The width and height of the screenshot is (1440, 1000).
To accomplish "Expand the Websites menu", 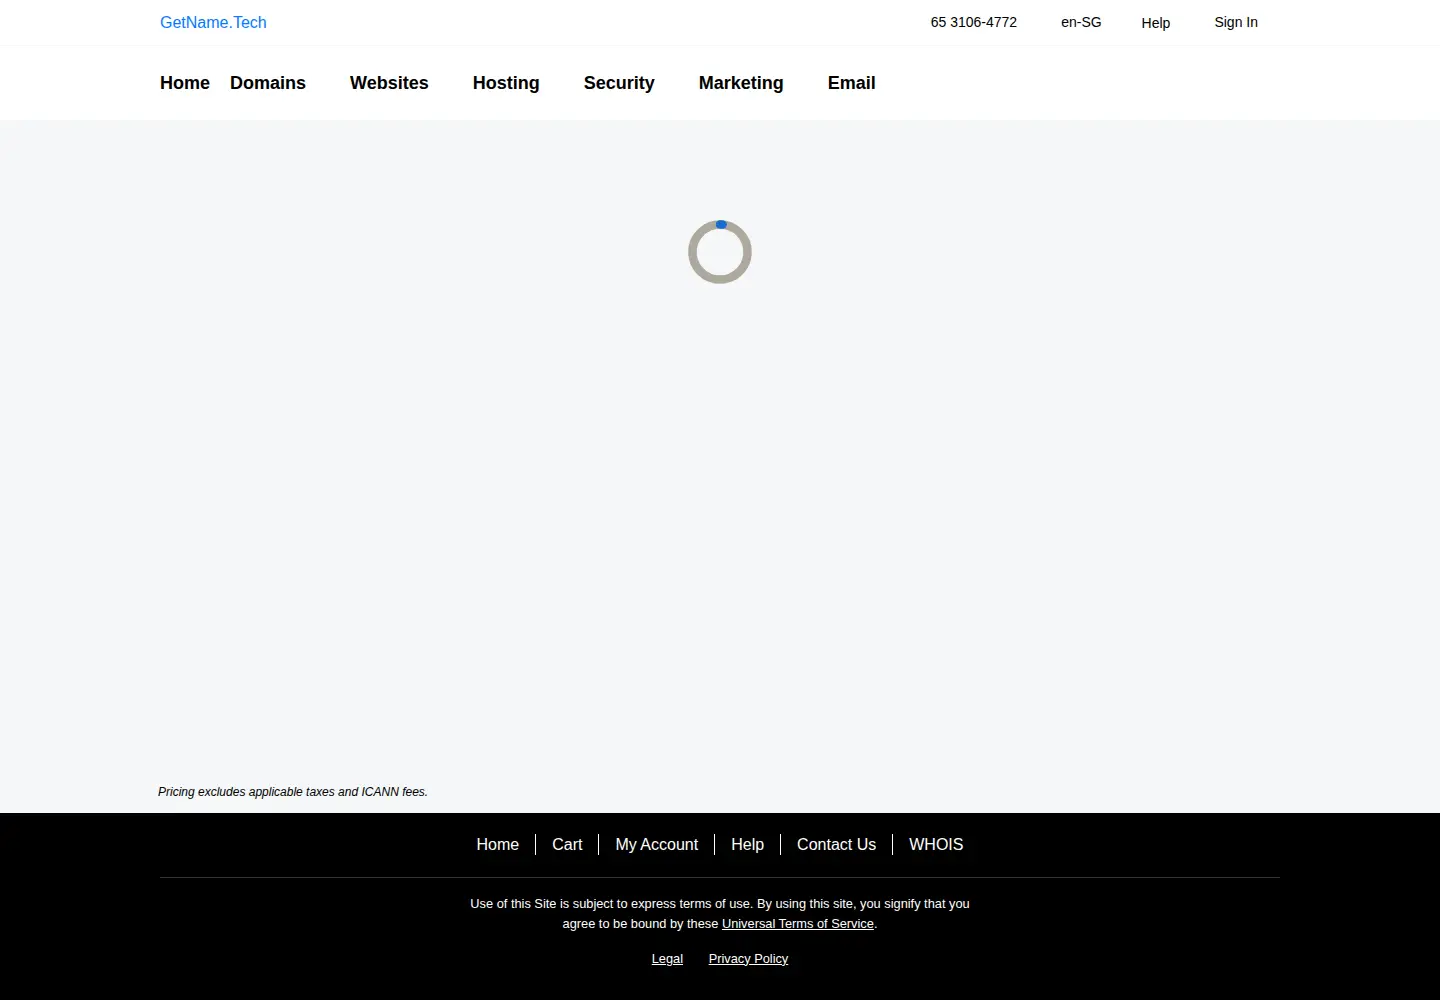I will click(389, 83).
